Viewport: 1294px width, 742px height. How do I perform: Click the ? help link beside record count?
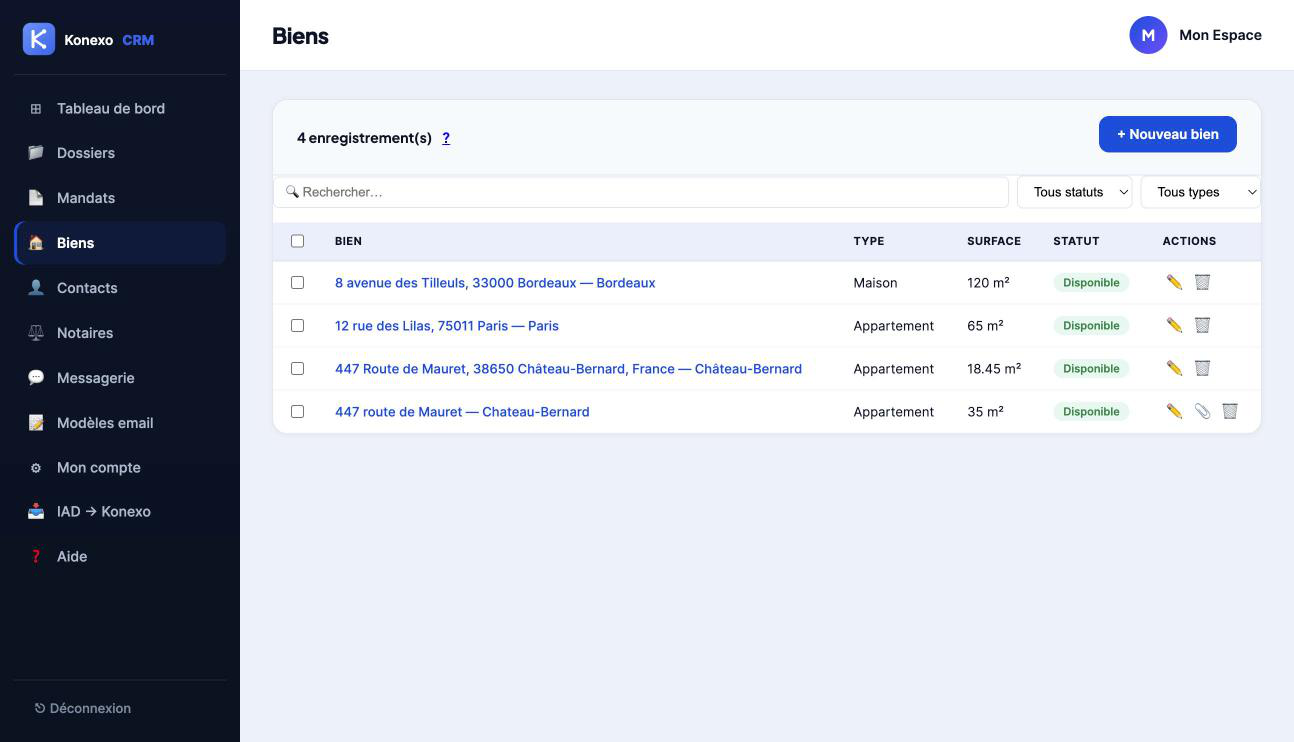tap(446, 138)
